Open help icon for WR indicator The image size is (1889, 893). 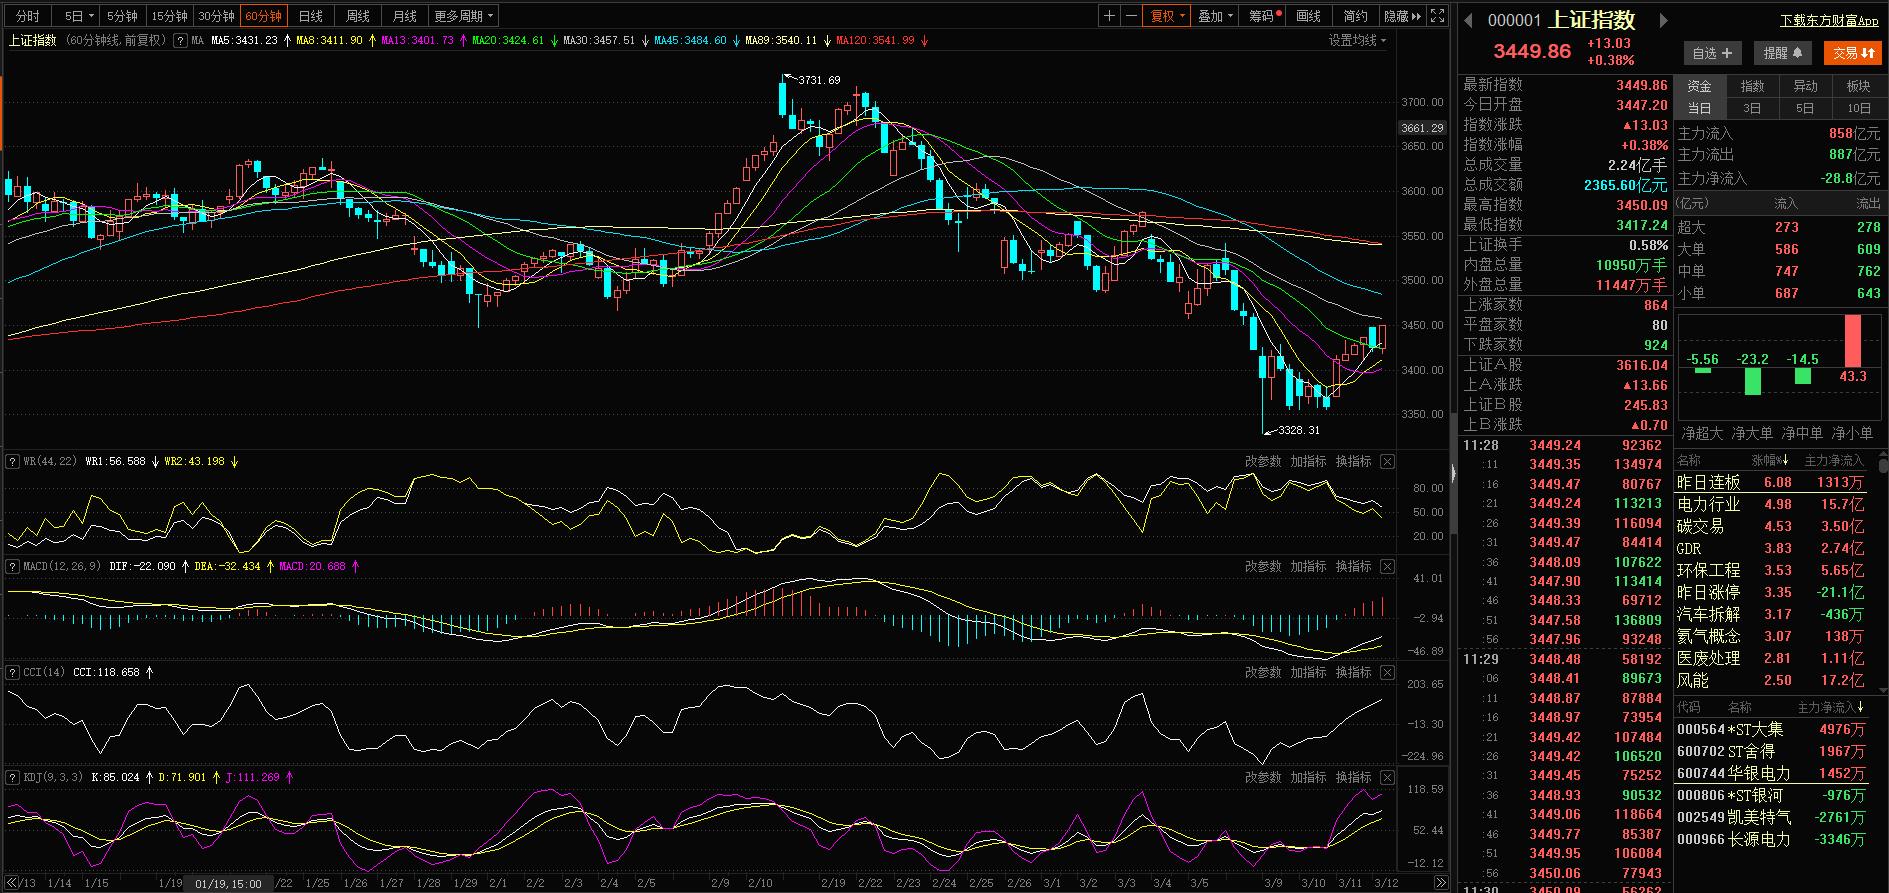(13, 462)
